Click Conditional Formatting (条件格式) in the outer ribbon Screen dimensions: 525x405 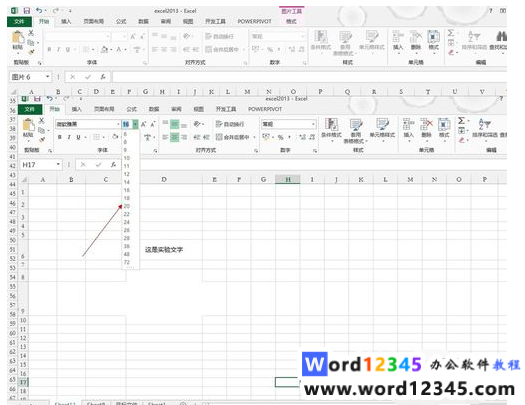(x=321, y=40)
